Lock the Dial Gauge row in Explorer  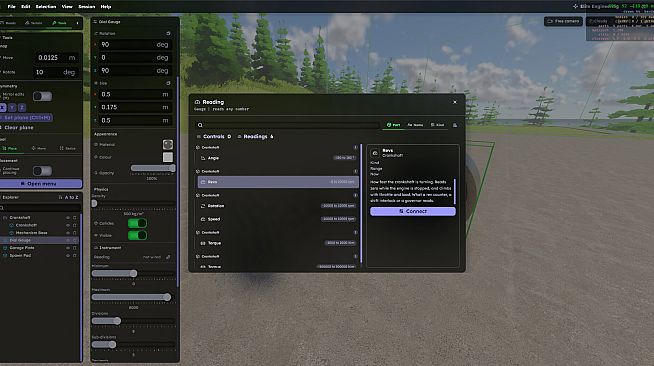point(75,240)
